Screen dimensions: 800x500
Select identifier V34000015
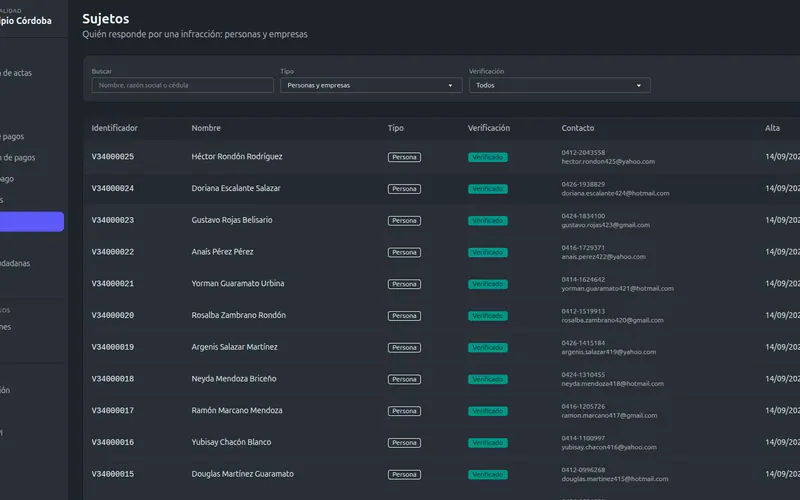pos(113,474)
